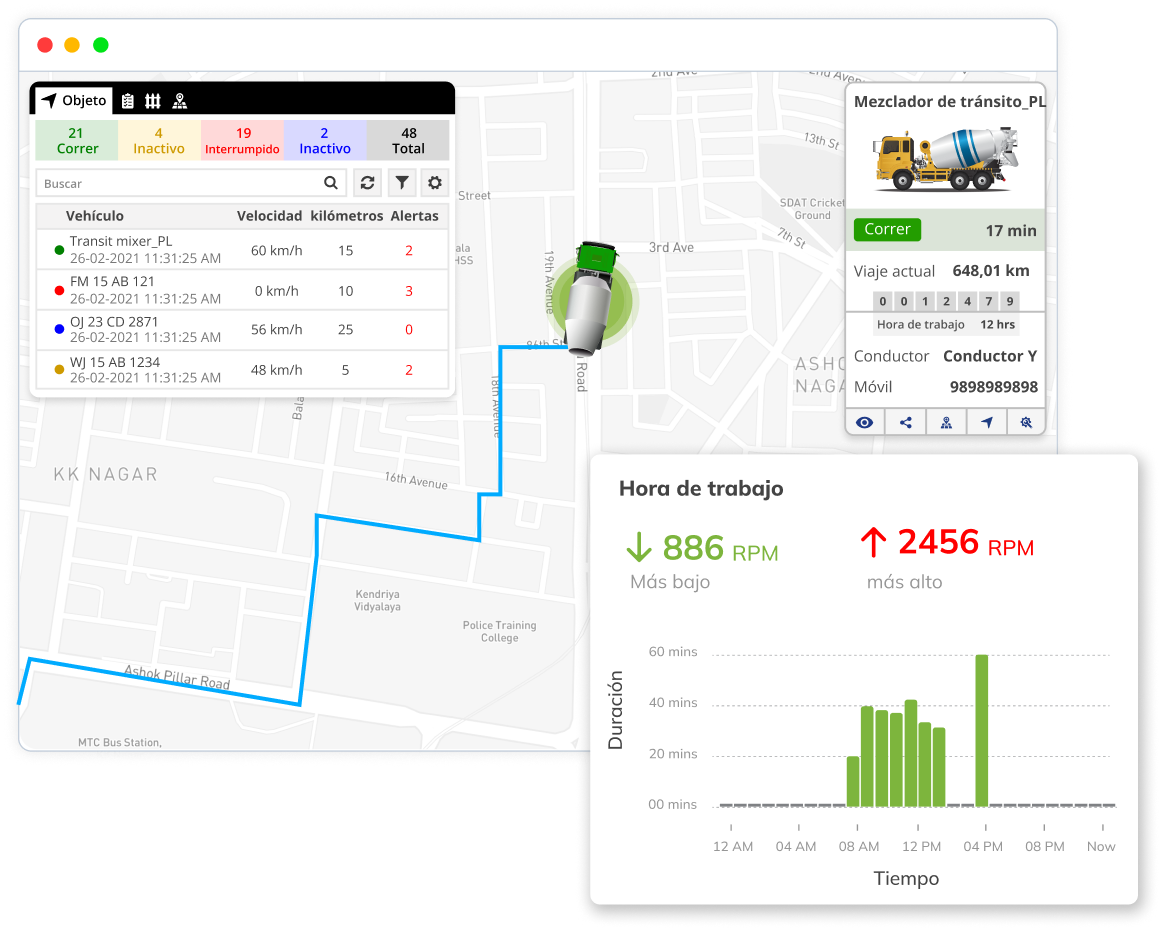Image resolution: width=1159 pixels, height=928 pixels.
Task: Click the Mezclador de tránsito_PL title
Action: click(949, 101)
